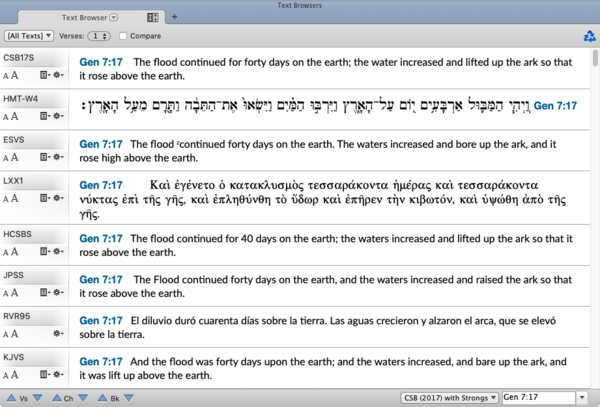
Task: Click the Gen 7:17 link in LXX1 row
Action: [101, 185]
